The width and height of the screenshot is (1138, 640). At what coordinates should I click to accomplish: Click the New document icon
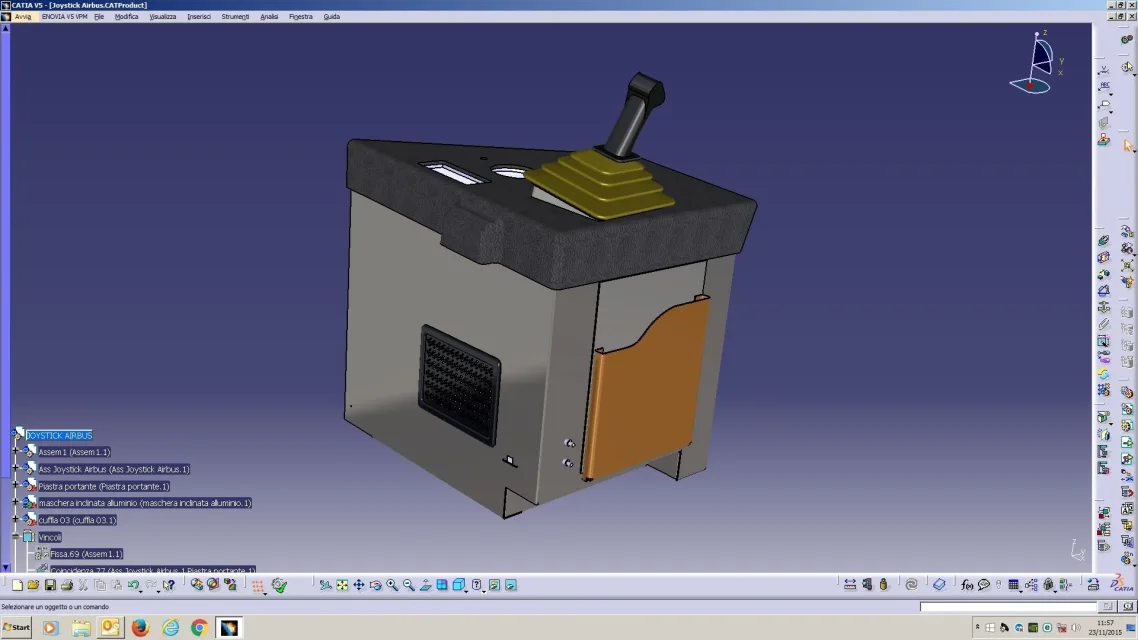click(17, 585)
